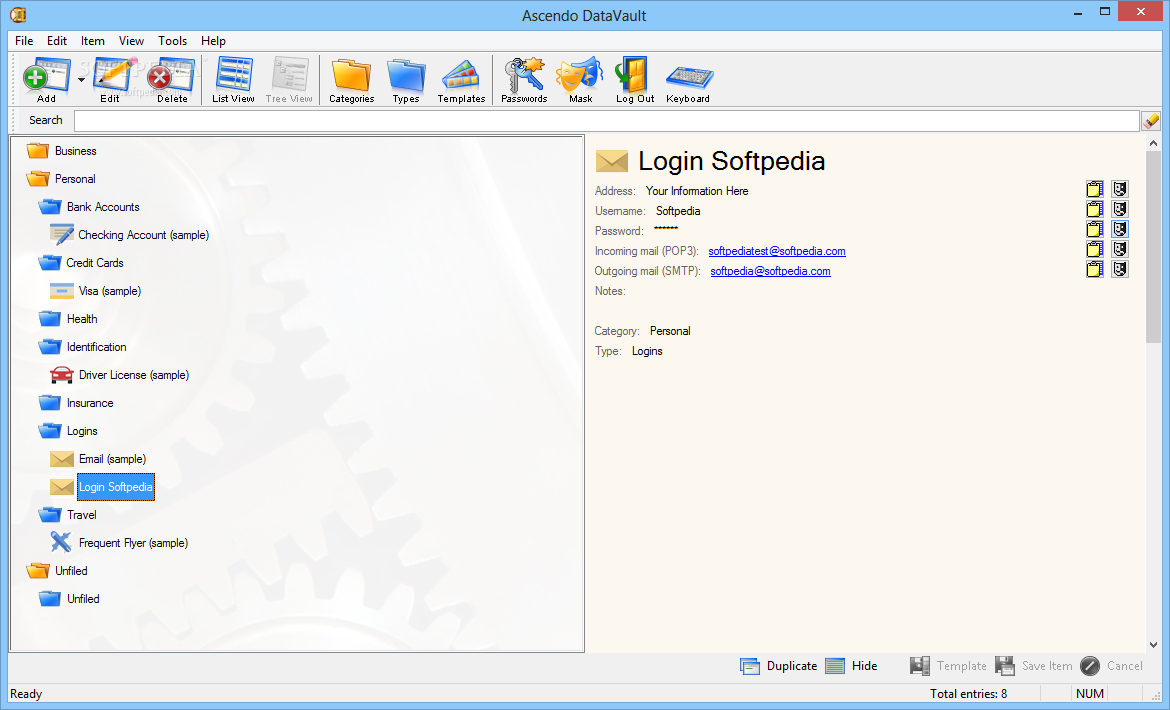Image resolution: width=1170 pixels, height=710 pixels.
Task: Click the detail pane scrollbar up arrow
Action: 1154,143
